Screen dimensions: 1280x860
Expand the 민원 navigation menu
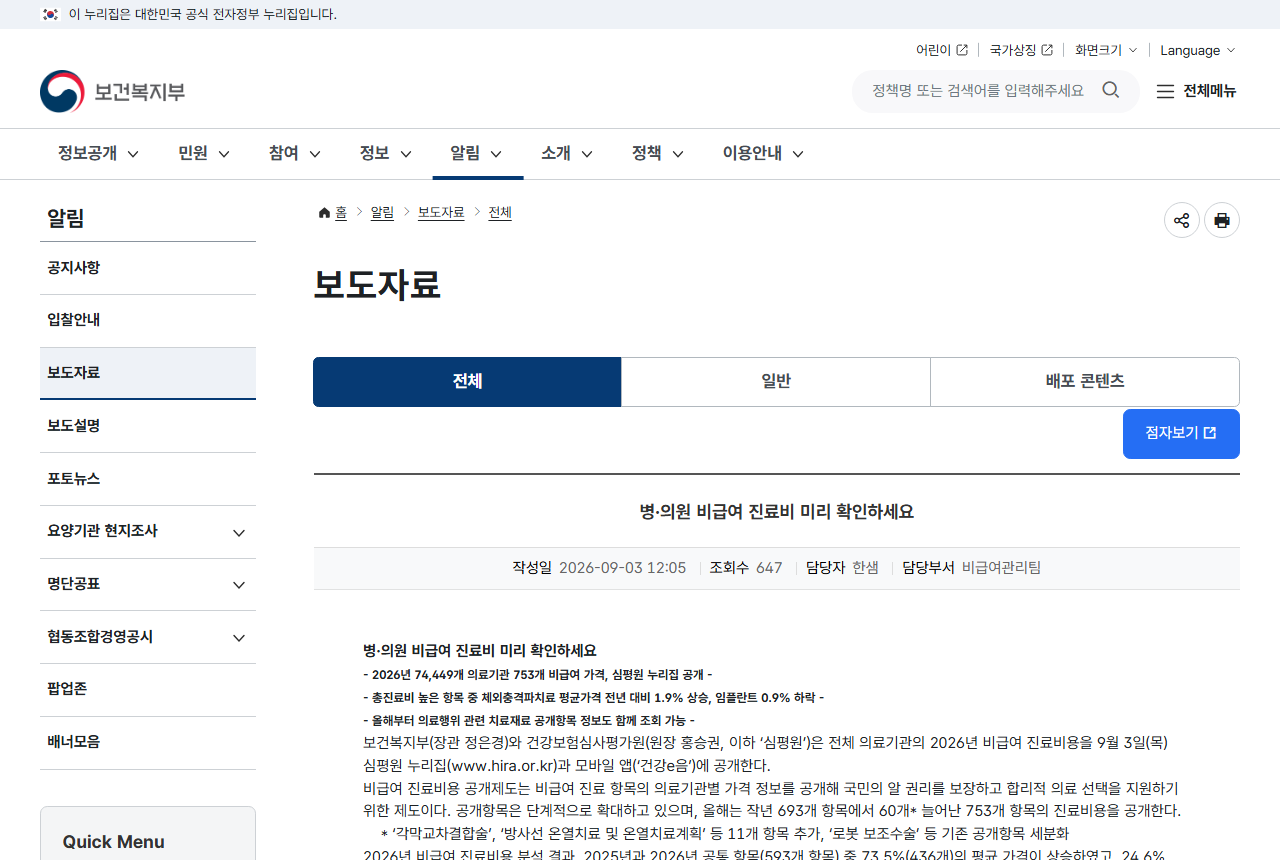[x=204, y=154]
